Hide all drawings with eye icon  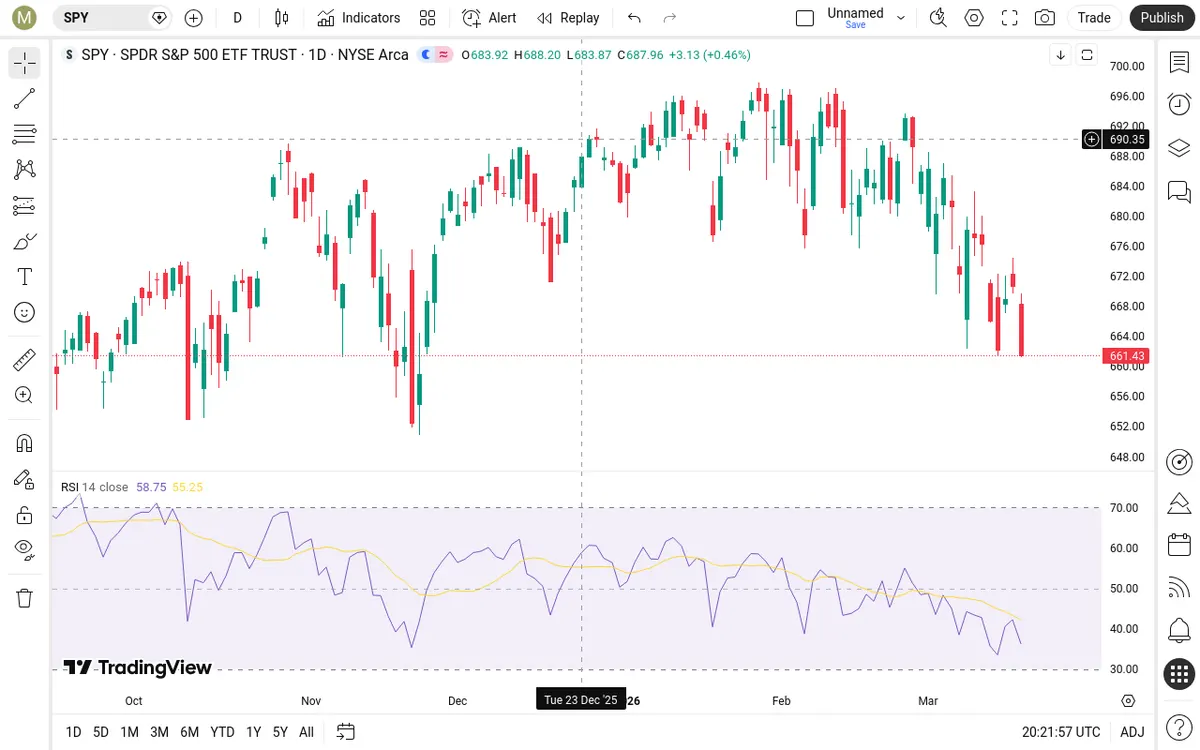tap(25, 550)
